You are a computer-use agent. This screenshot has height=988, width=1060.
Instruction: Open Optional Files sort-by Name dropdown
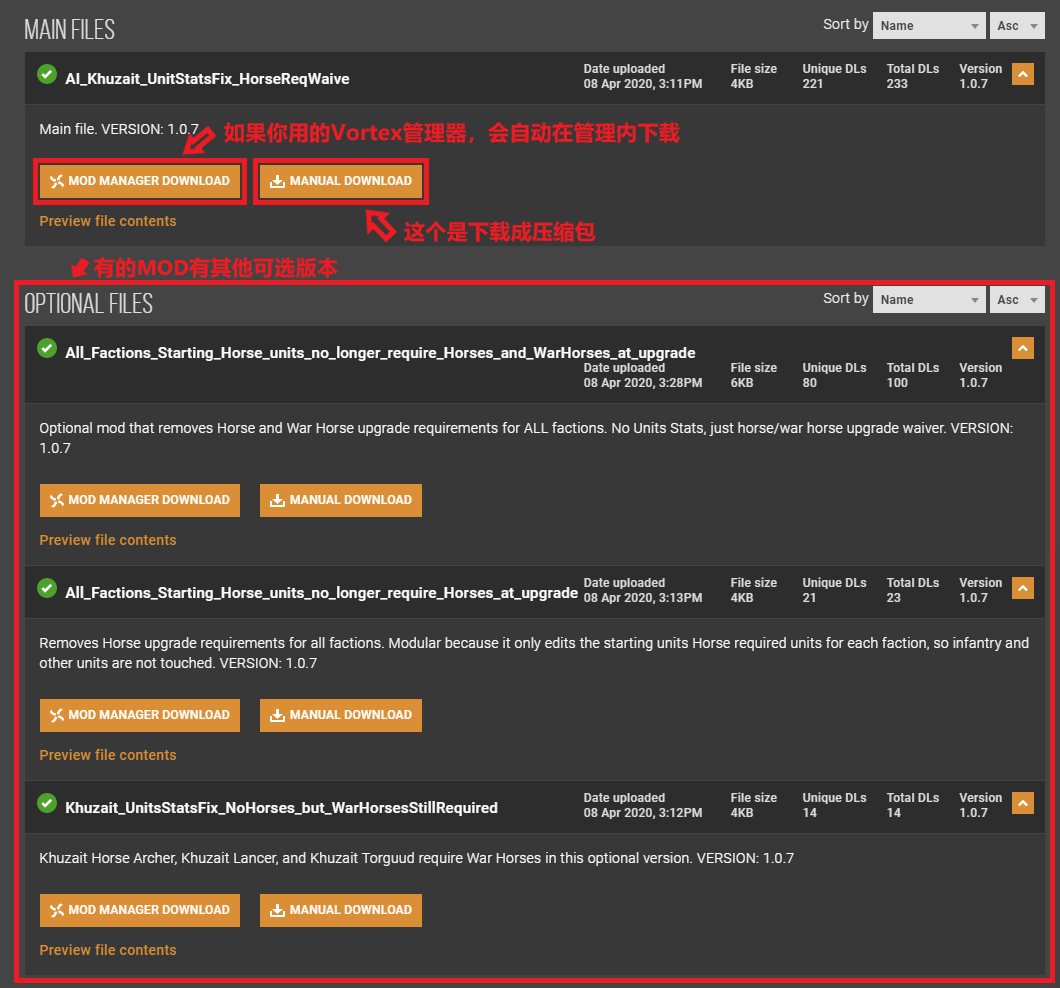929,300
